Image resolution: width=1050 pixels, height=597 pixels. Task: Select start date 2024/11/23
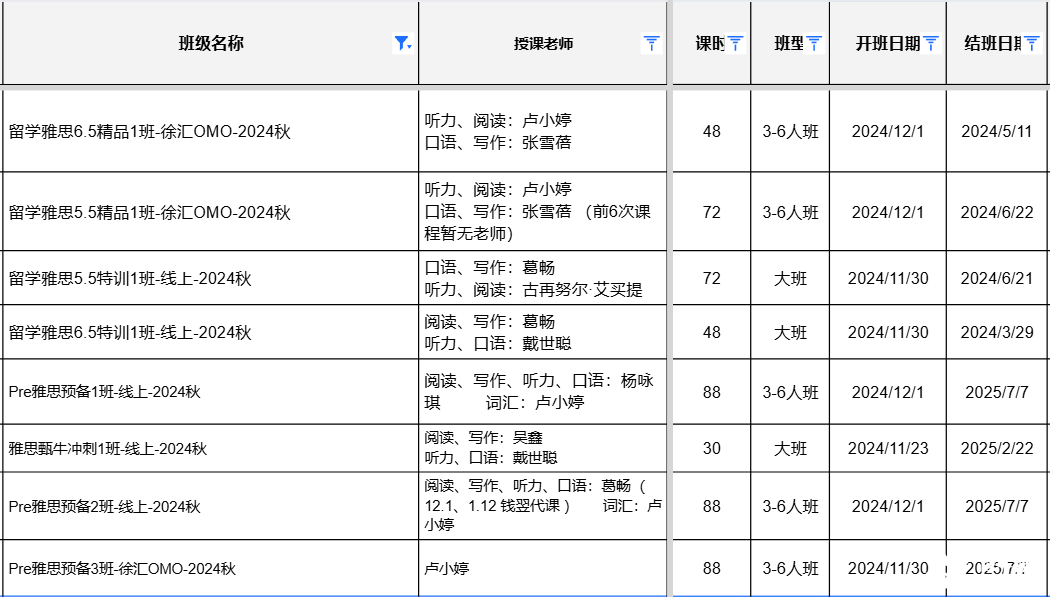(888, 448)
